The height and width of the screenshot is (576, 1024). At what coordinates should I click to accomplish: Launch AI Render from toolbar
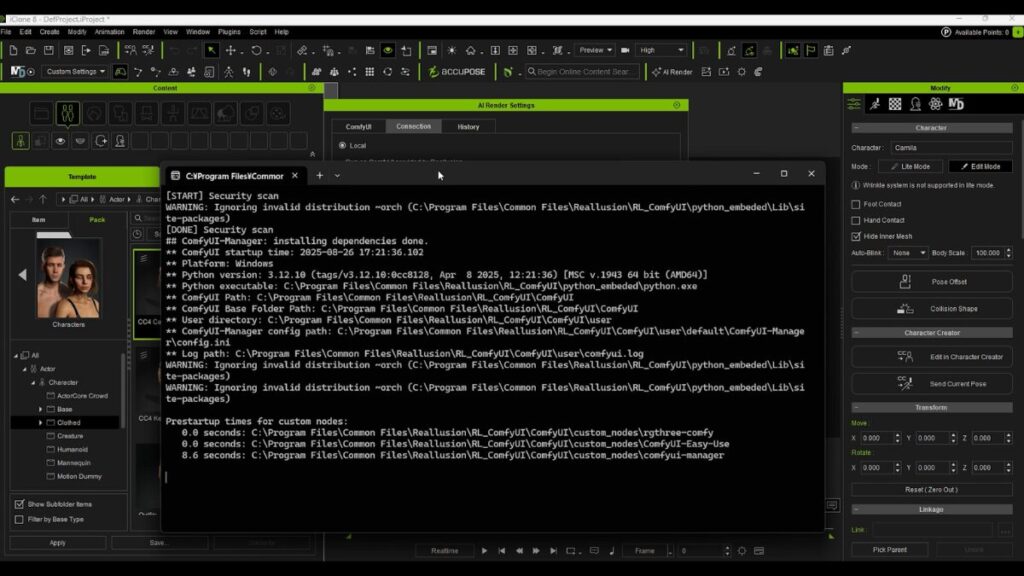672,72
